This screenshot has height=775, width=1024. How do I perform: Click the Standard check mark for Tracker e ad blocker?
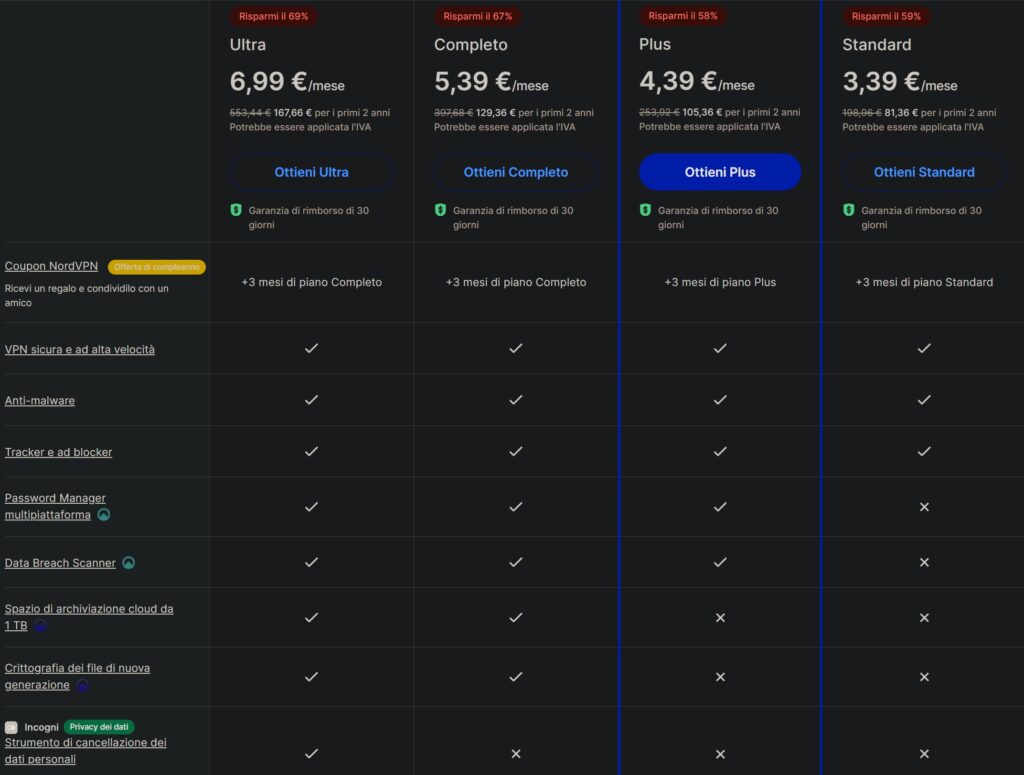coord(924,451)
